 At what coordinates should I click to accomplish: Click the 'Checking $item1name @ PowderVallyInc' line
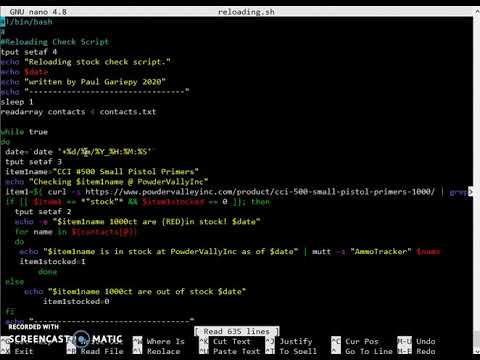pos(107,182)
